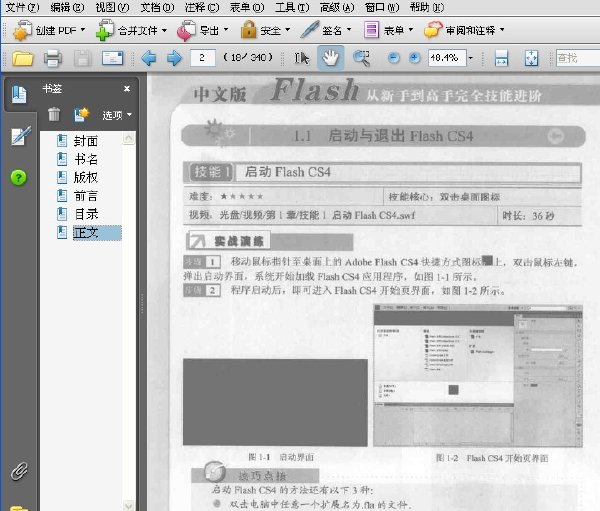This screenshot has width=600, height=511.
Task: Click the save floppy disk icon
Action: pyautogui.click(x=83, y=59)
